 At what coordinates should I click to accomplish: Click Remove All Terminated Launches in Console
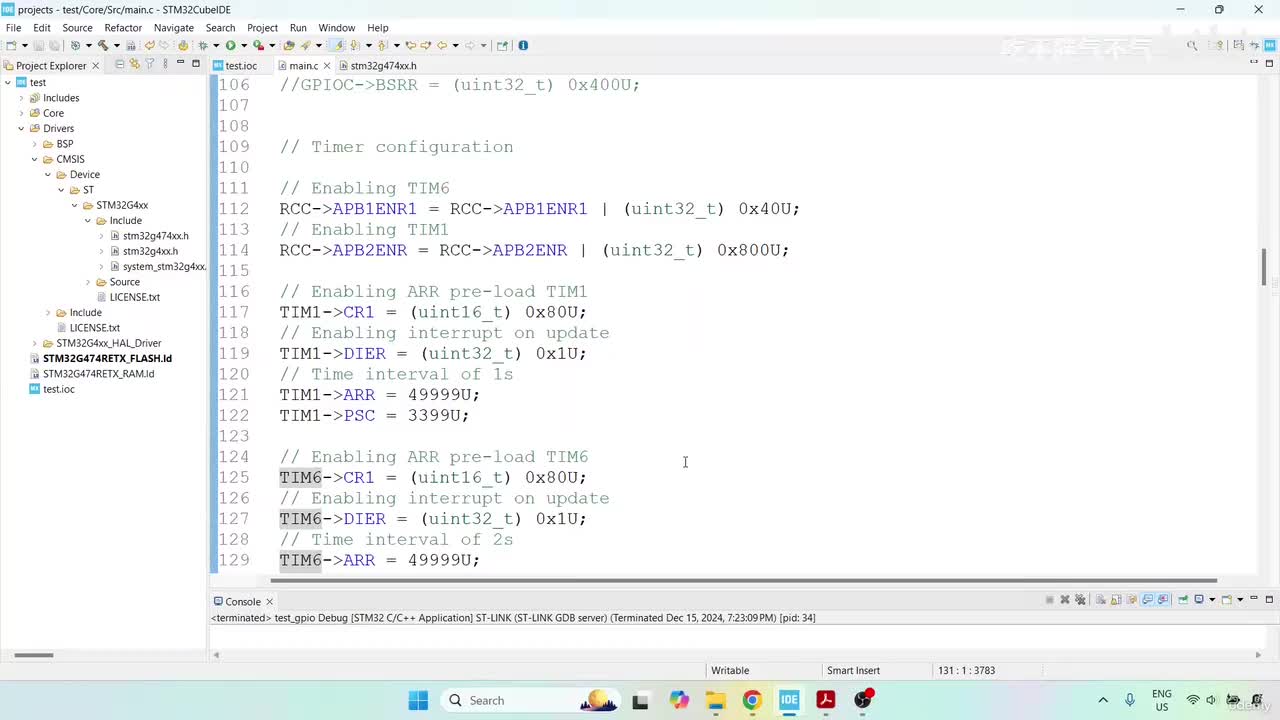pos(1080,600)
